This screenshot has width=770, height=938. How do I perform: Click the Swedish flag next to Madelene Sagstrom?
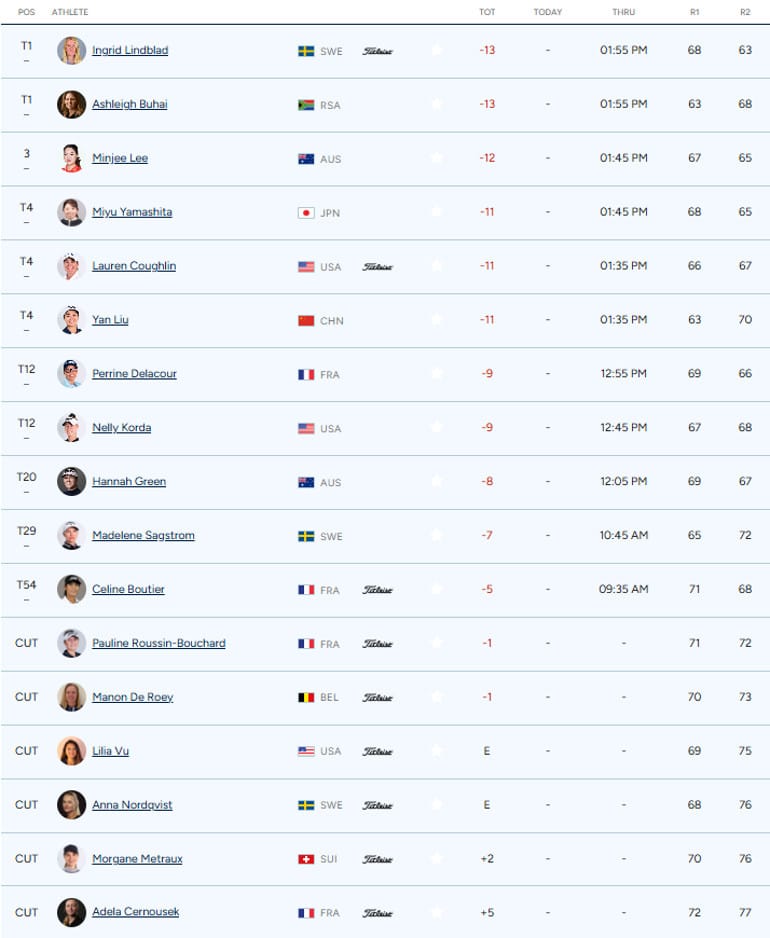pyautogui.click(x=306, y=536)
